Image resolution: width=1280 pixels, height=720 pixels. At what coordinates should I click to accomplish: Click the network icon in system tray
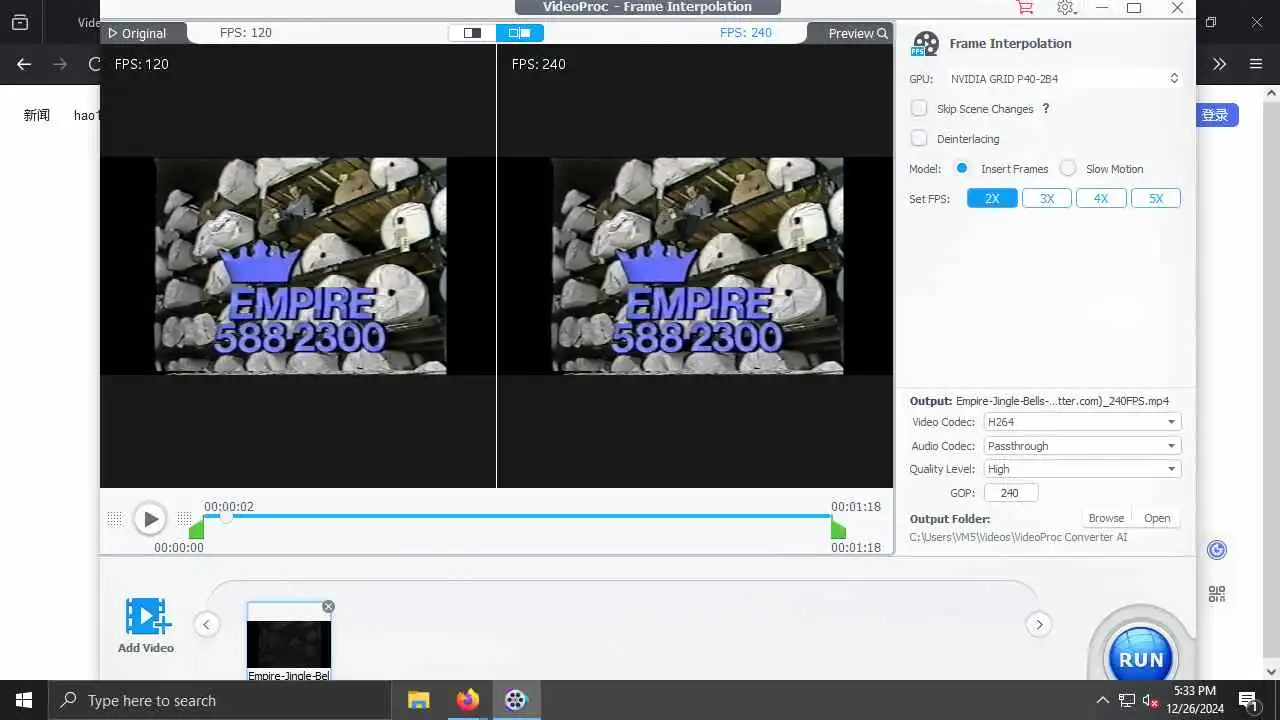(x=1127, y=700)
